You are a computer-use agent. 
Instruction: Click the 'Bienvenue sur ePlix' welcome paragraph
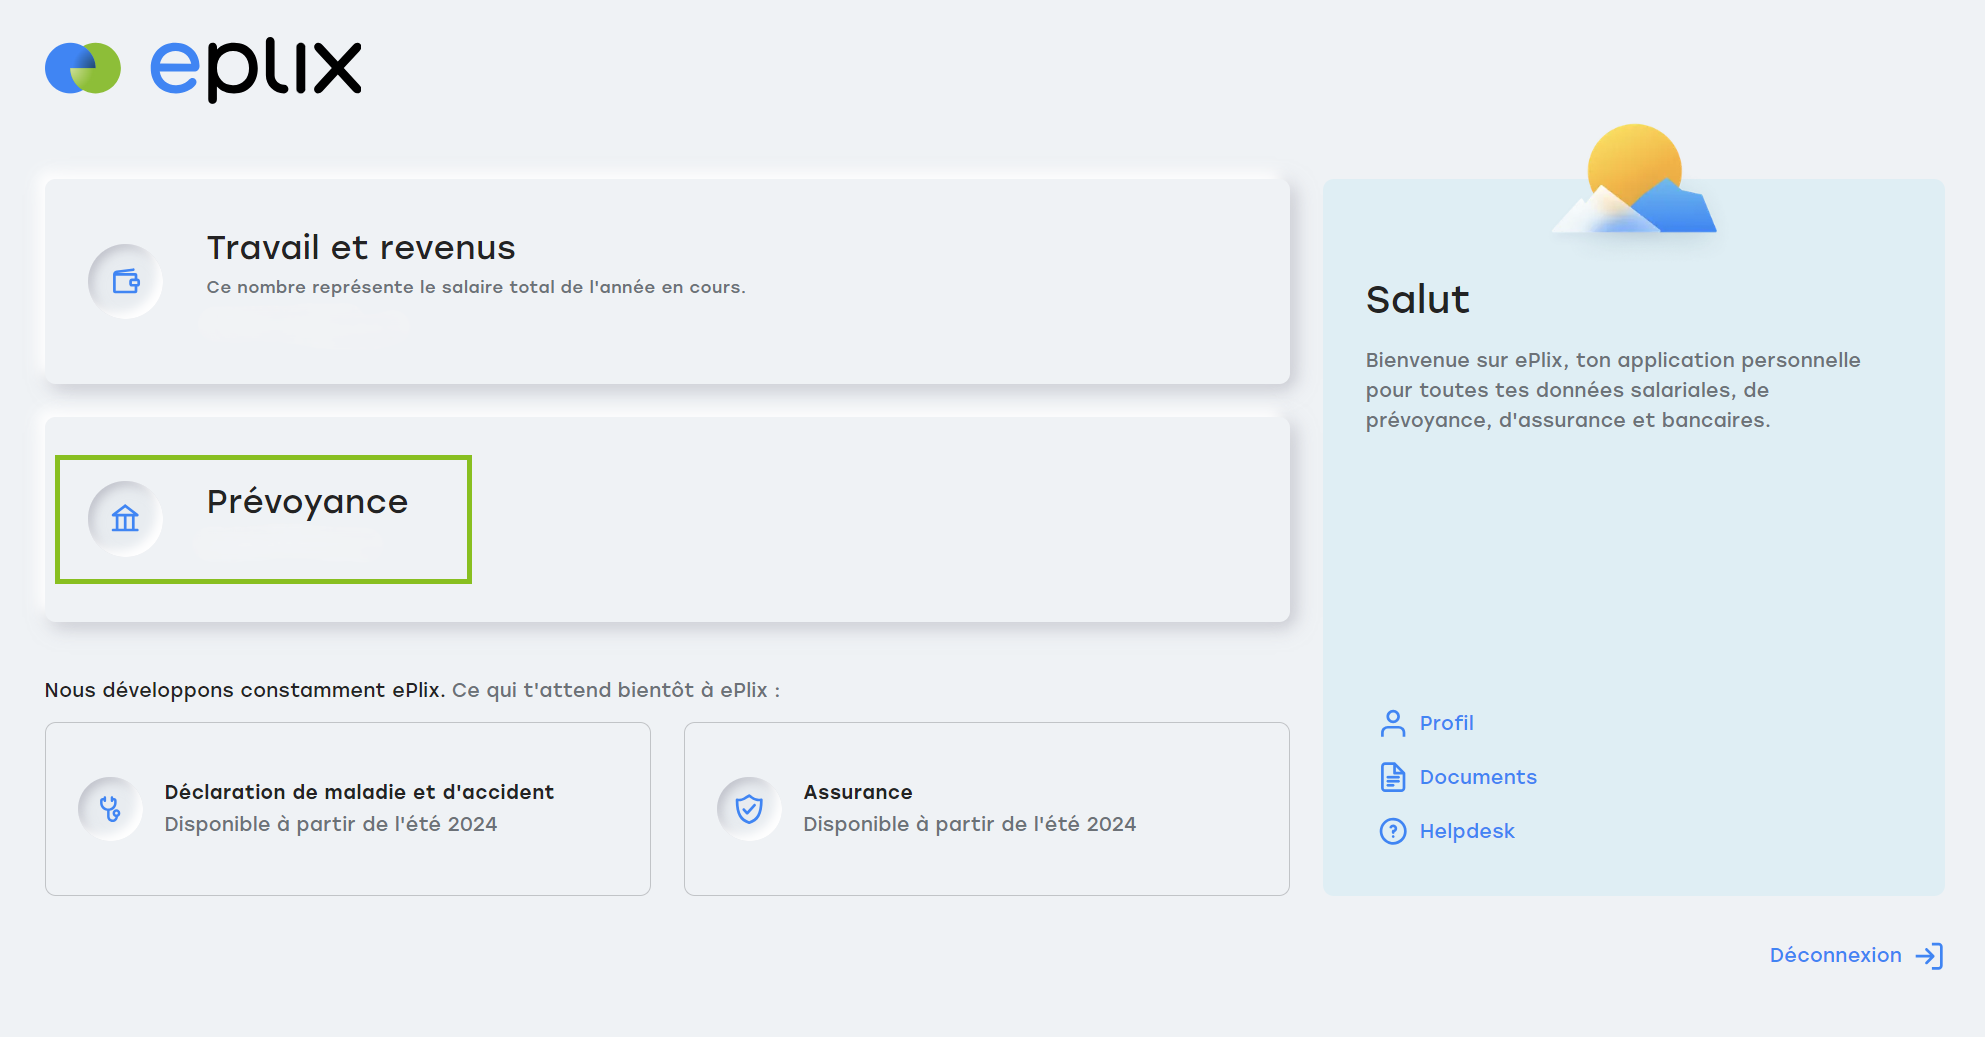[x=1613, y=390]
